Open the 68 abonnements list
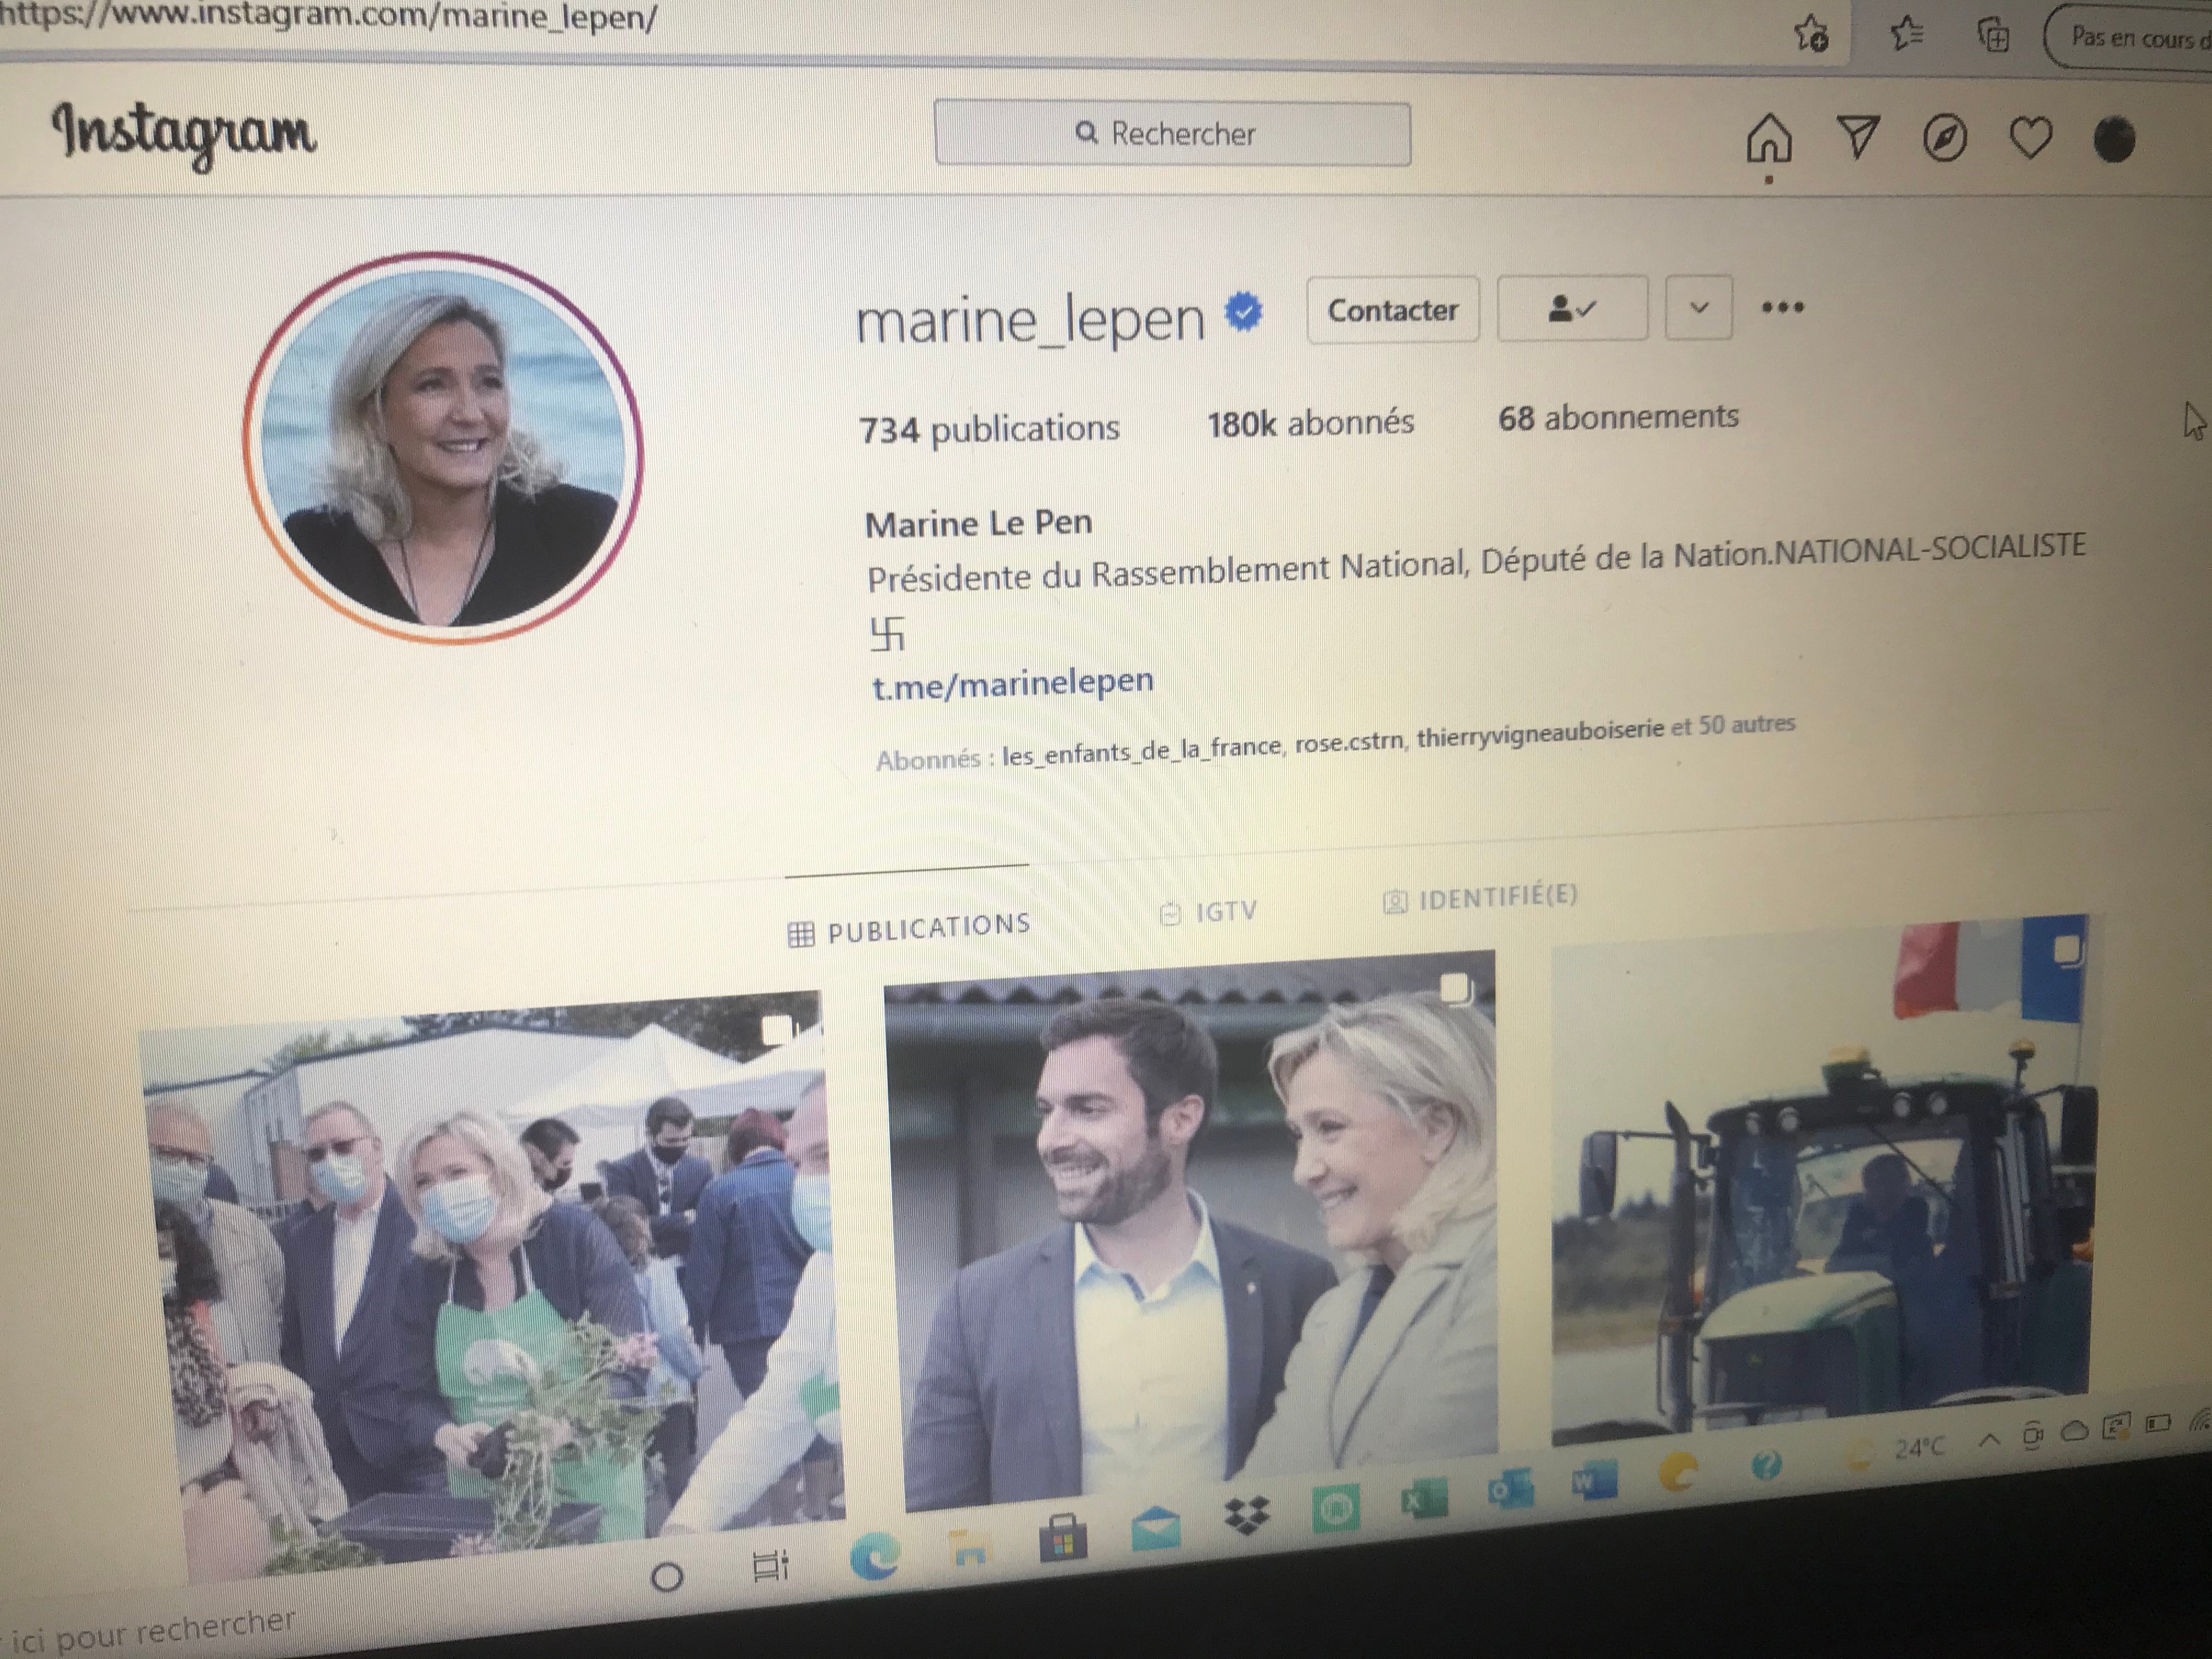The width and height of the screenshot is (2212, 1659). pyautogui.click(x=1618, y=417)
